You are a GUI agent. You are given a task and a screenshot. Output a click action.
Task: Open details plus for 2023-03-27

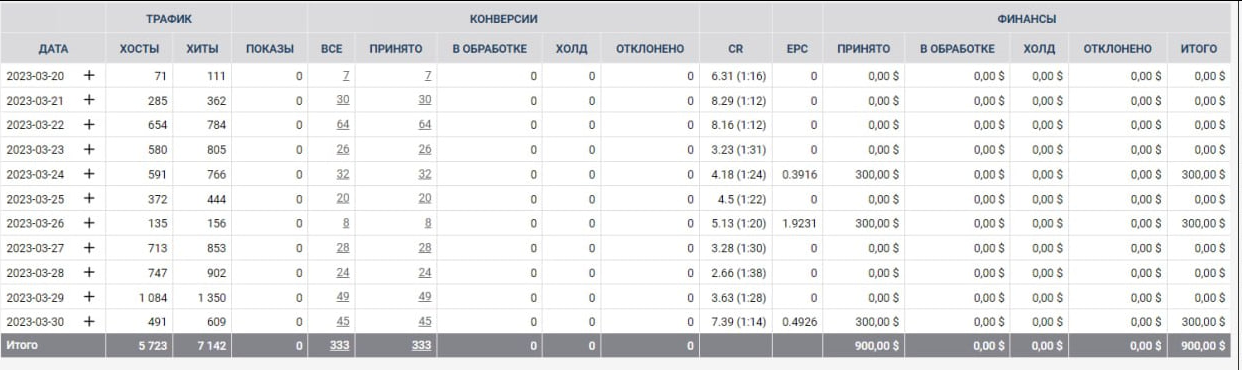tap(89, 248)
